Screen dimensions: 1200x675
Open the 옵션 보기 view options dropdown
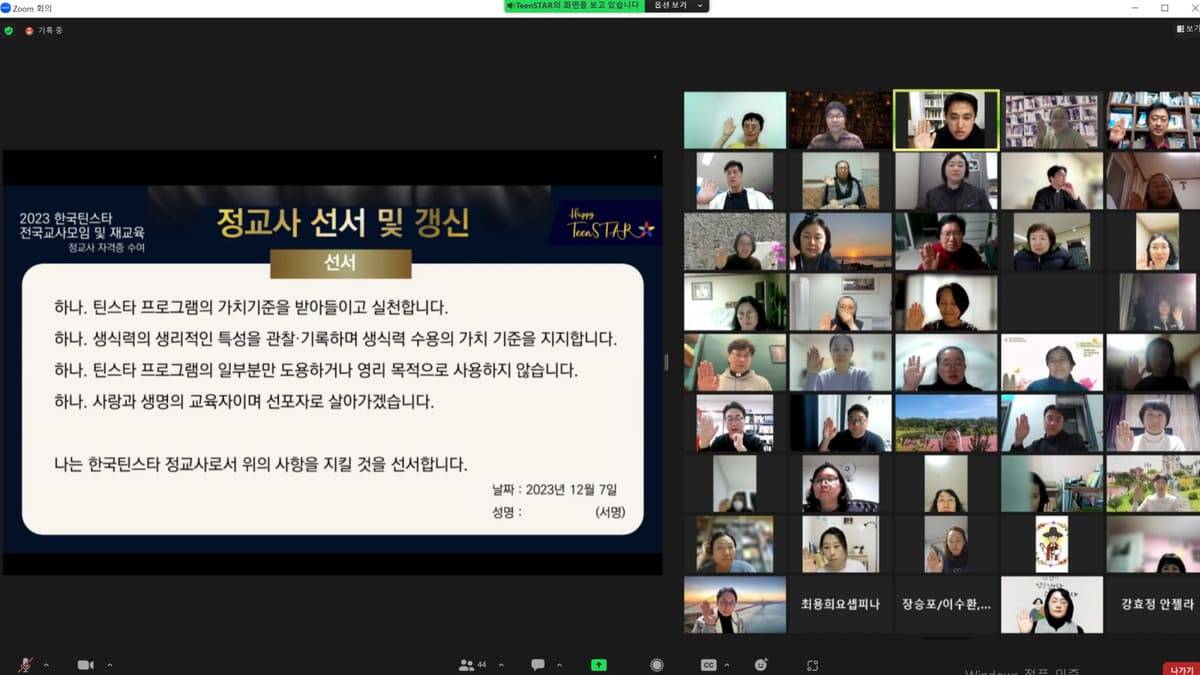(678, 6)
